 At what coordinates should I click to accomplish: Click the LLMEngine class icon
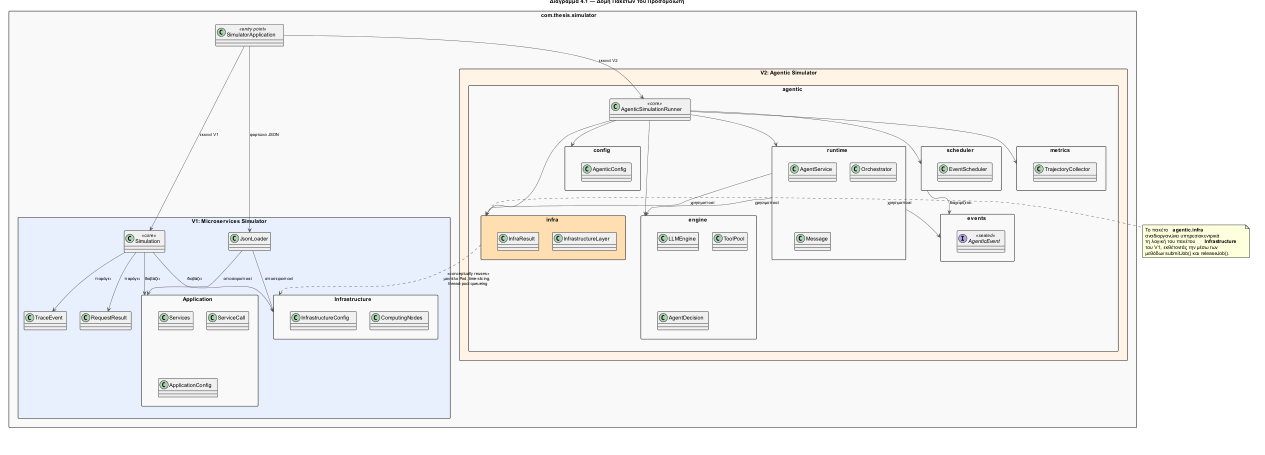click(663, 239)
